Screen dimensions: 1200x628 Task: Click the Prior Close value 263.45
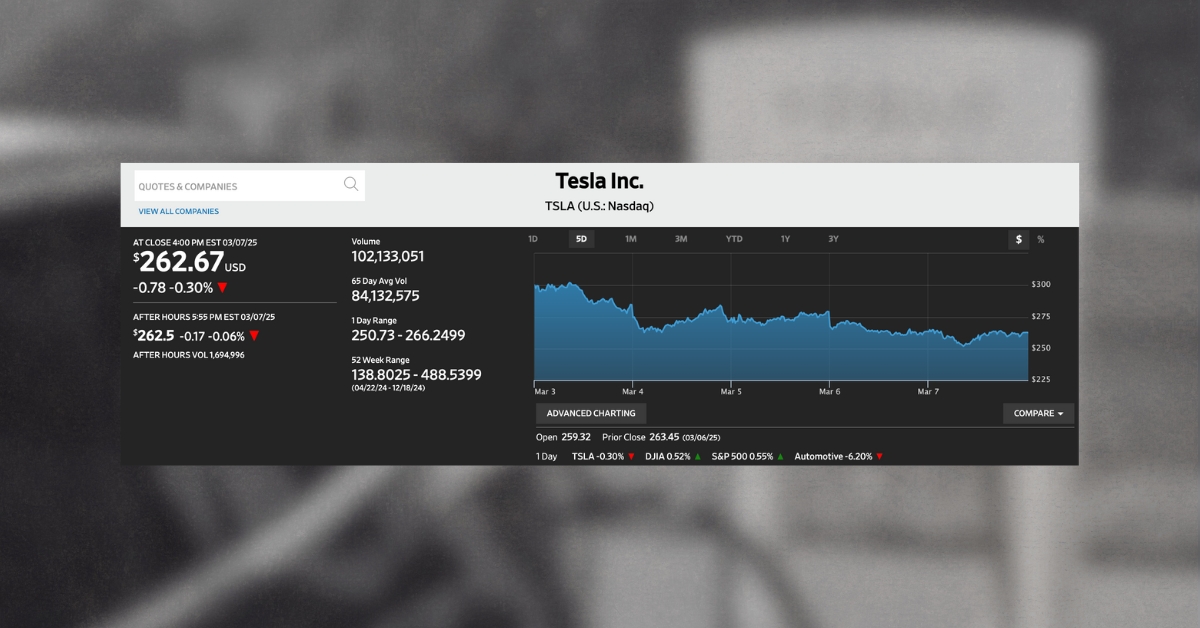pyautogui.click(x=663, y=437)
